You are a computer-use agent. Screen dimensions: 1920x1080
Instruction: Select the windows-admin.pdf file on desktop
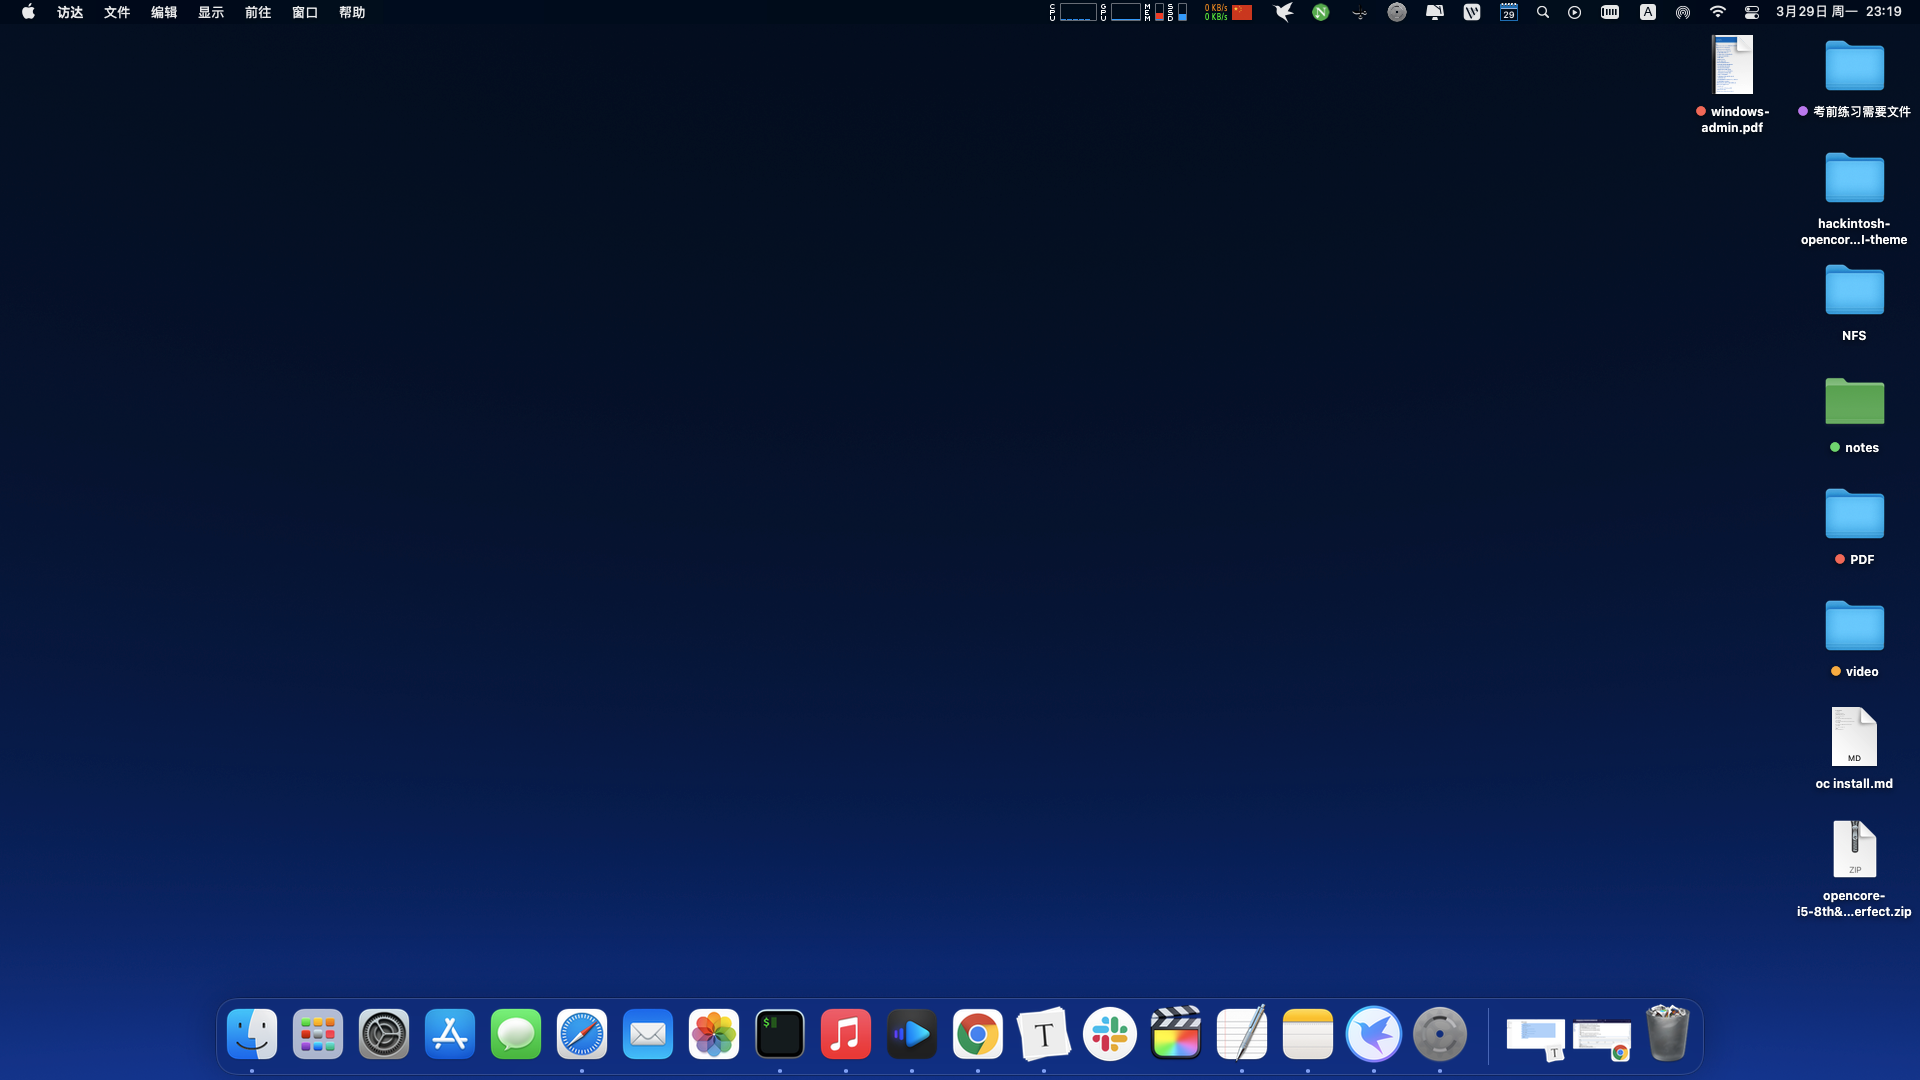1733,84
